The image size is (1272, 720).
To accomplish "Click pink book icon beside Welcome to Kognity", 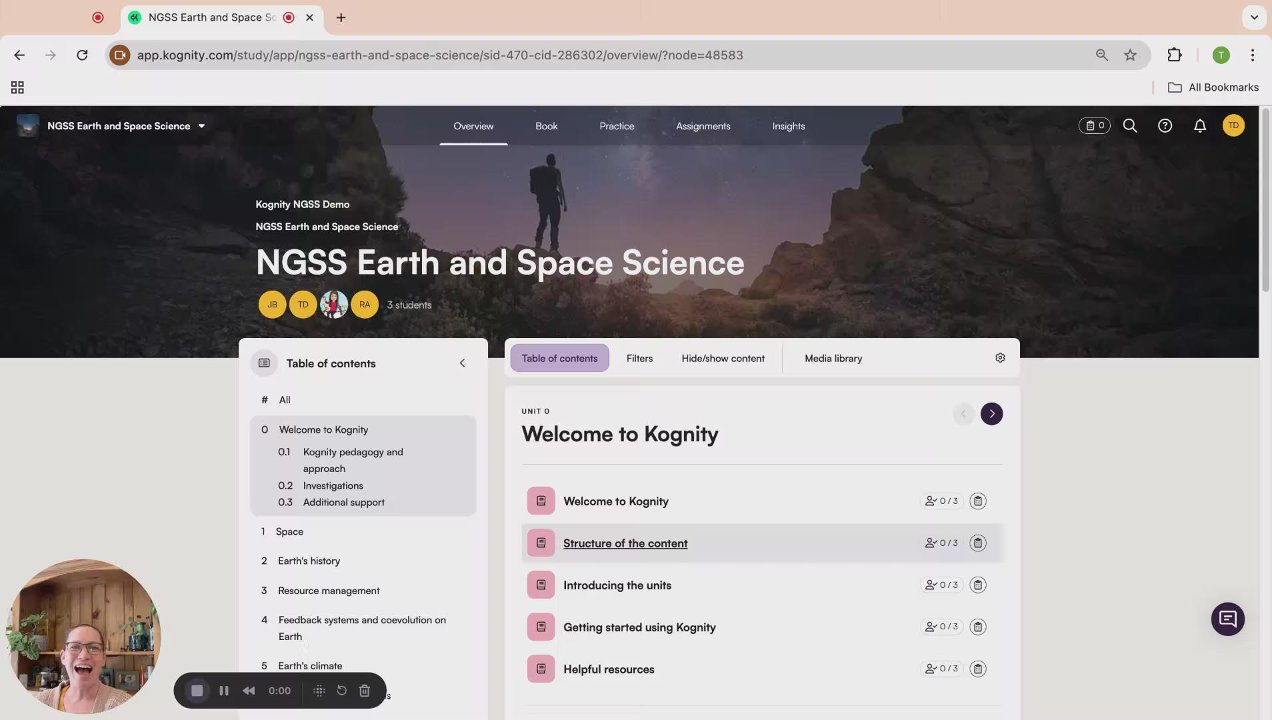I will click(x=541, y=501).
